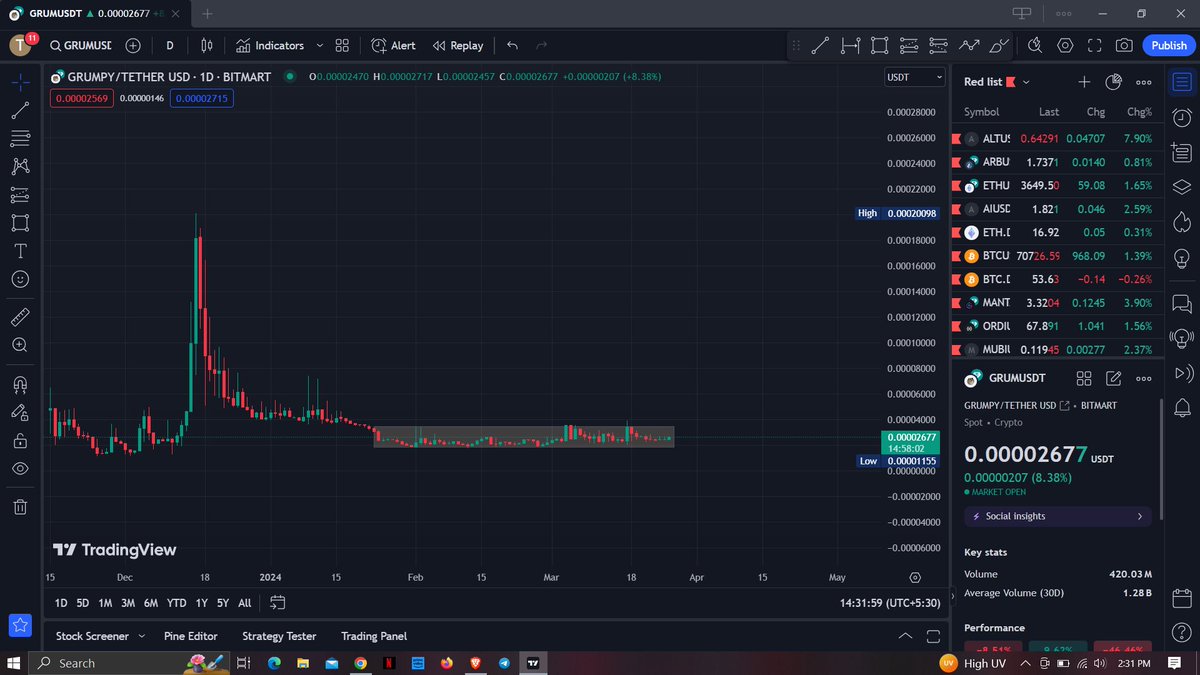Select the ruler Measure tool
This screenshot has width=1200, height=675.
click(20, 317)
